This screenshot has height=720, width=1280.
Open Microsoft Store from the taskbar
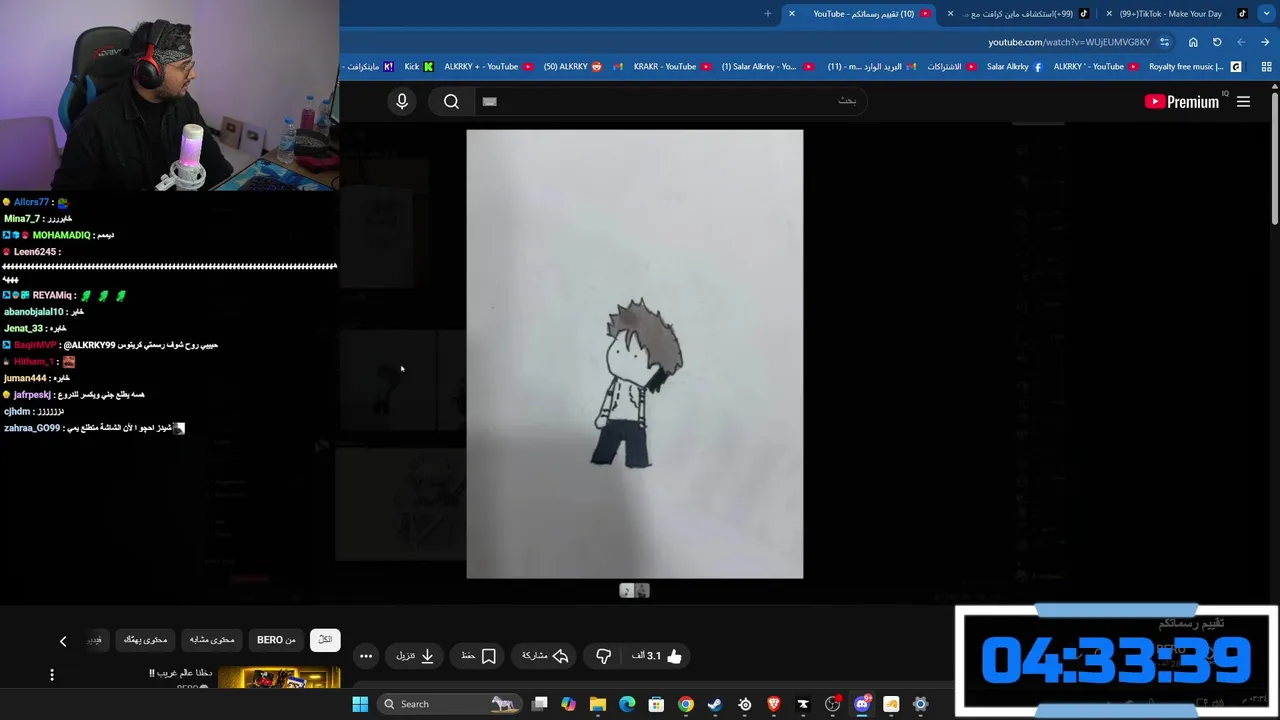pyautogui.click(x=656, y=704)
